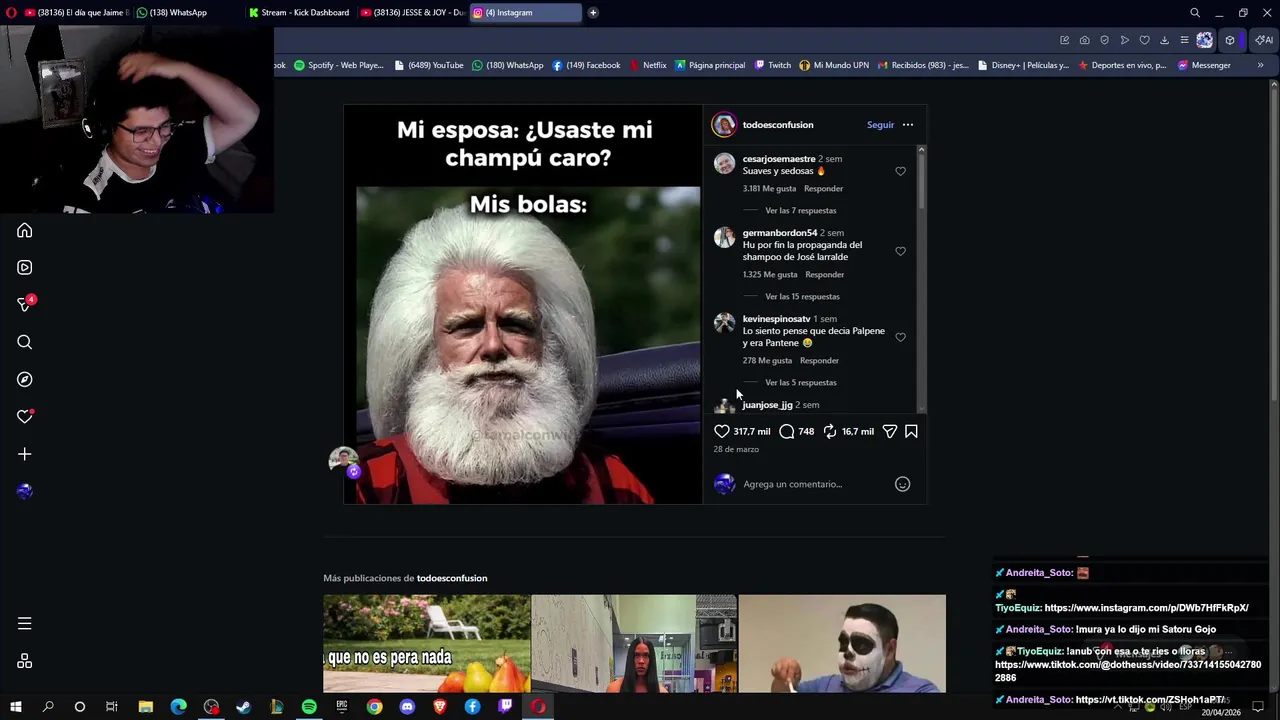This screenshot has width=1280, height=720.
Task: Click the Agrega un comentario input field
Action: coord(814,484)
